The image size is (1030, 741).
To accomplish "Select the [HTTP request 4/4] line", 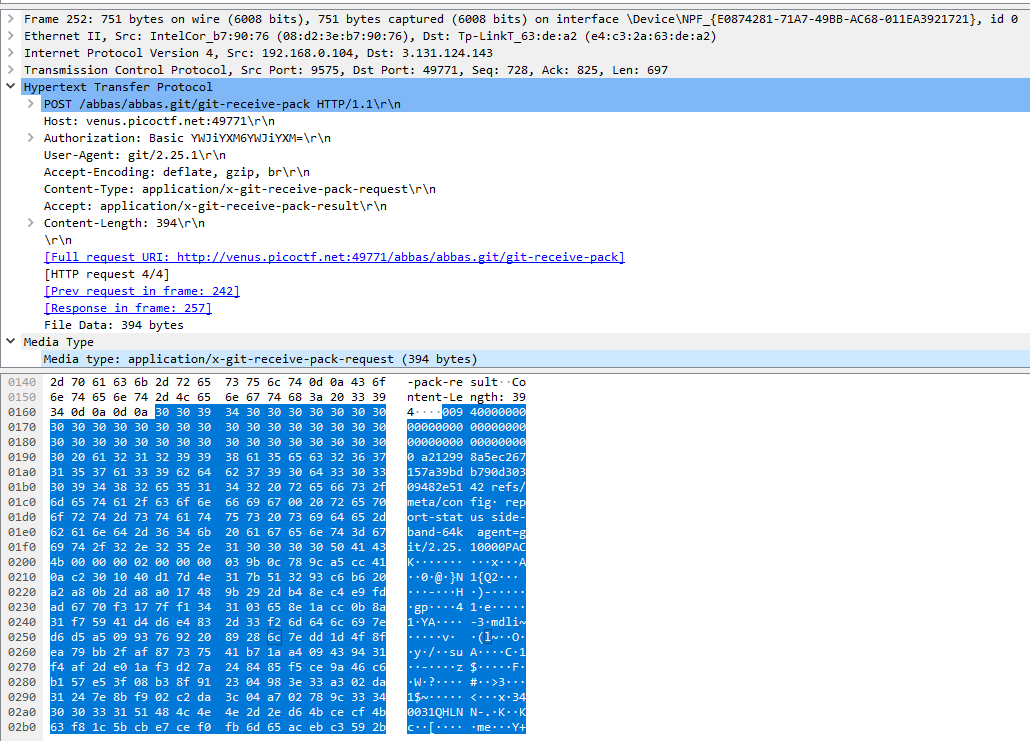I will point(106,275).
